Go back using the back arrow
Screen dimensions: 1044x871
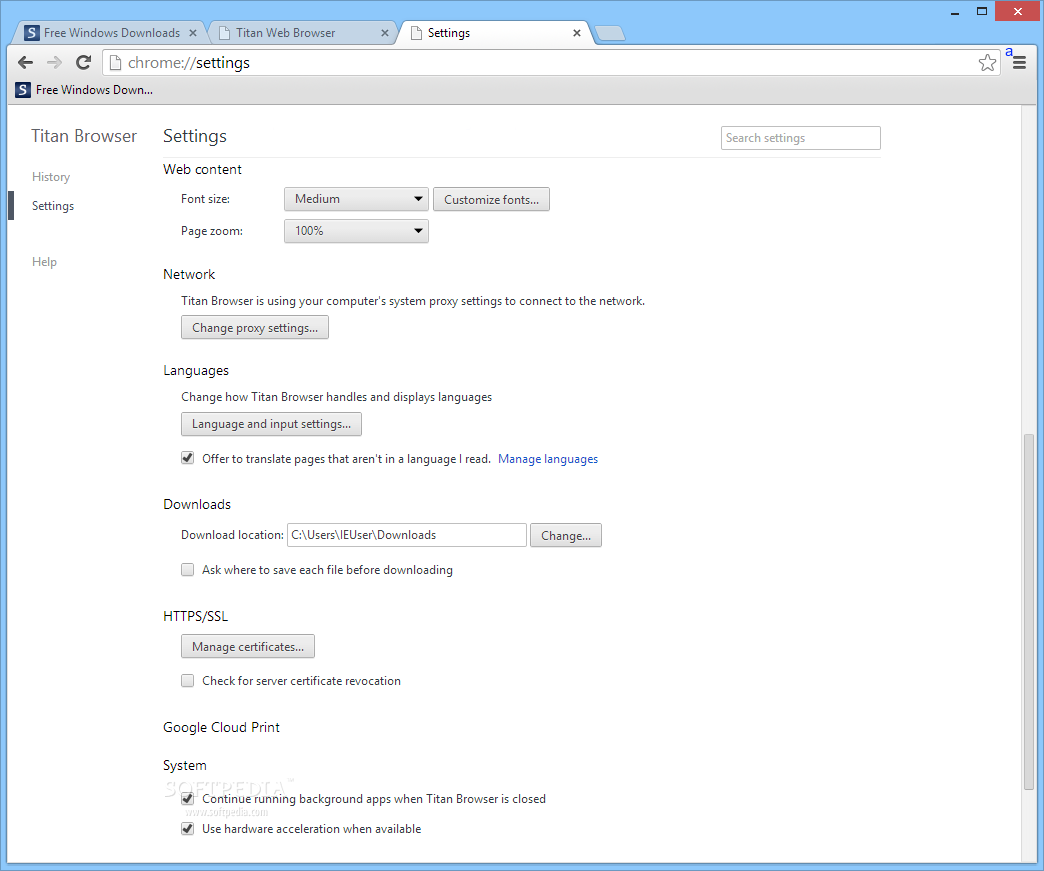pos(25,63)
